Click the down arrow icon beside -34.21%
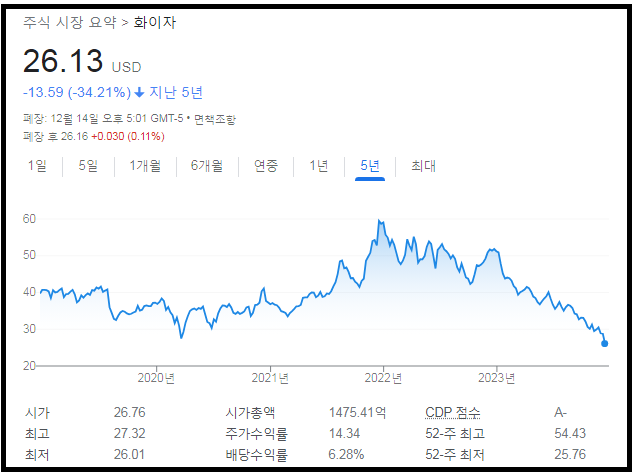 [139, 93]
